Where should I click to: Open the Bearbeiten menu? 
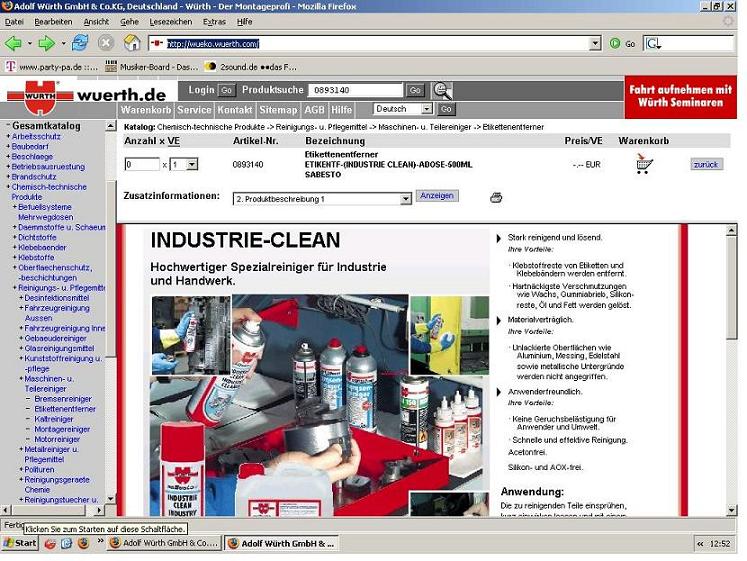53,22
